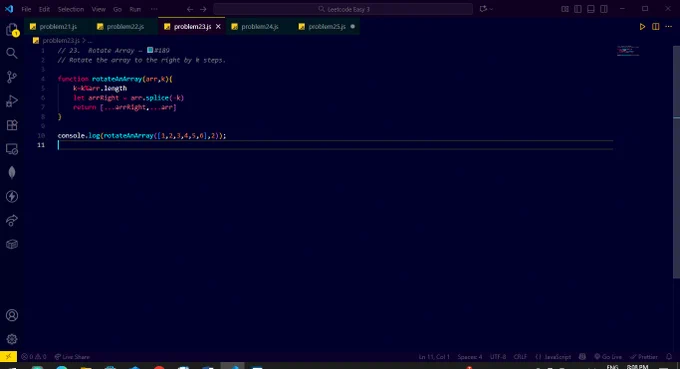Click the unsaved dot on problem25.js tab
The height and width of the screenshot is (369, 680).
tap(353, 26)
